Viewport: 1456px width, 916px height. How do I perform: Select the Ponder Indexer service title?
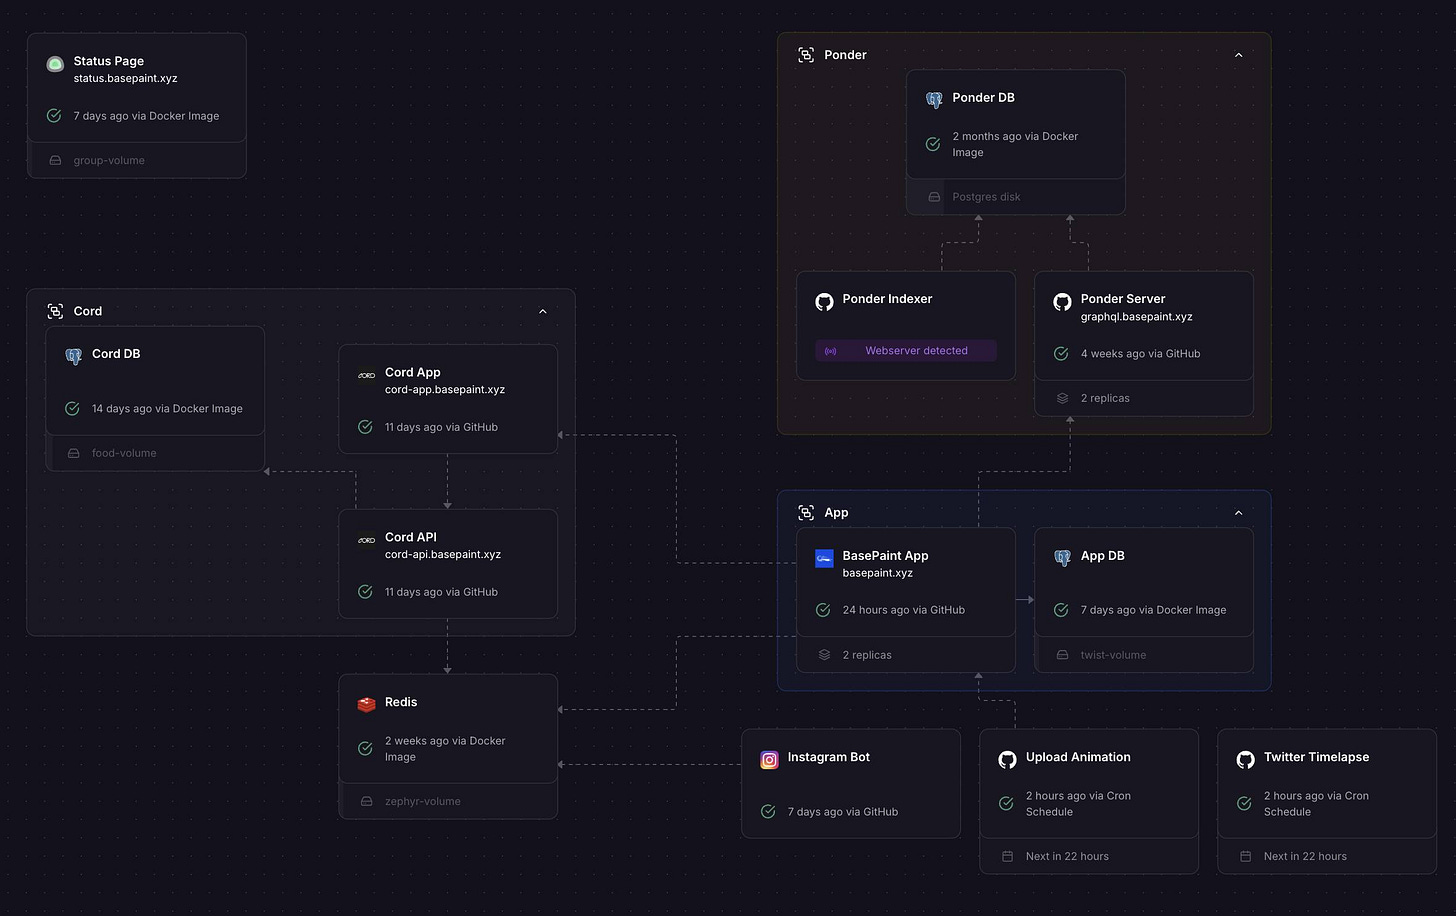point(887,299)
